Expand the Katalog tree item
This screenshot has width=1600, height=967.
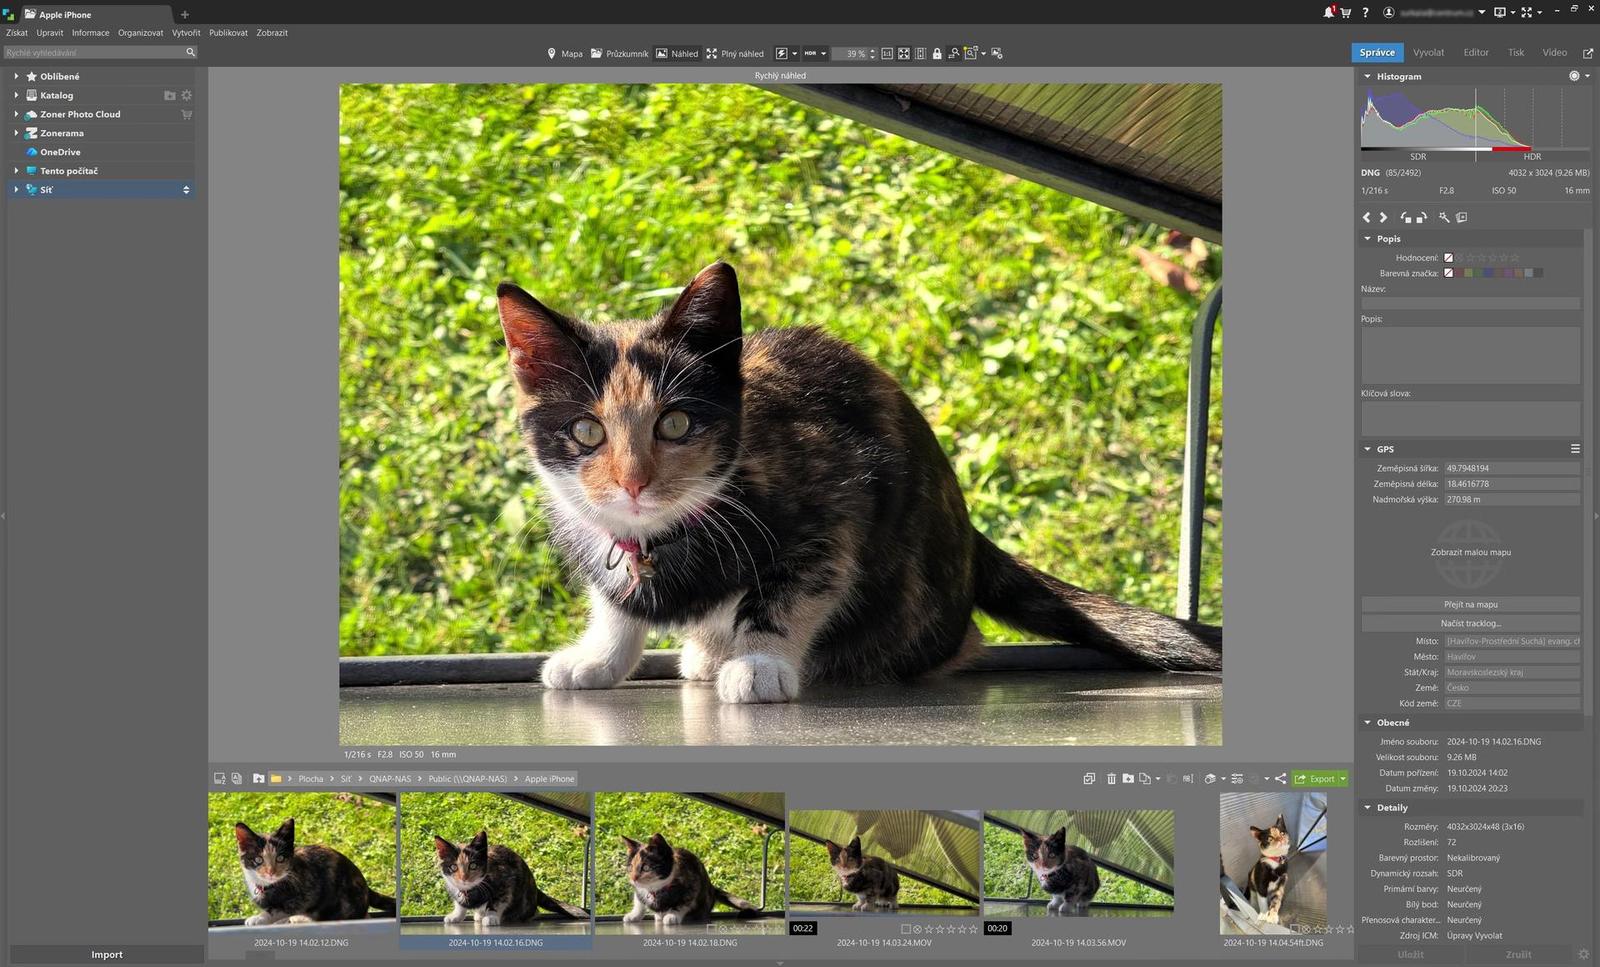click(16, 95)
